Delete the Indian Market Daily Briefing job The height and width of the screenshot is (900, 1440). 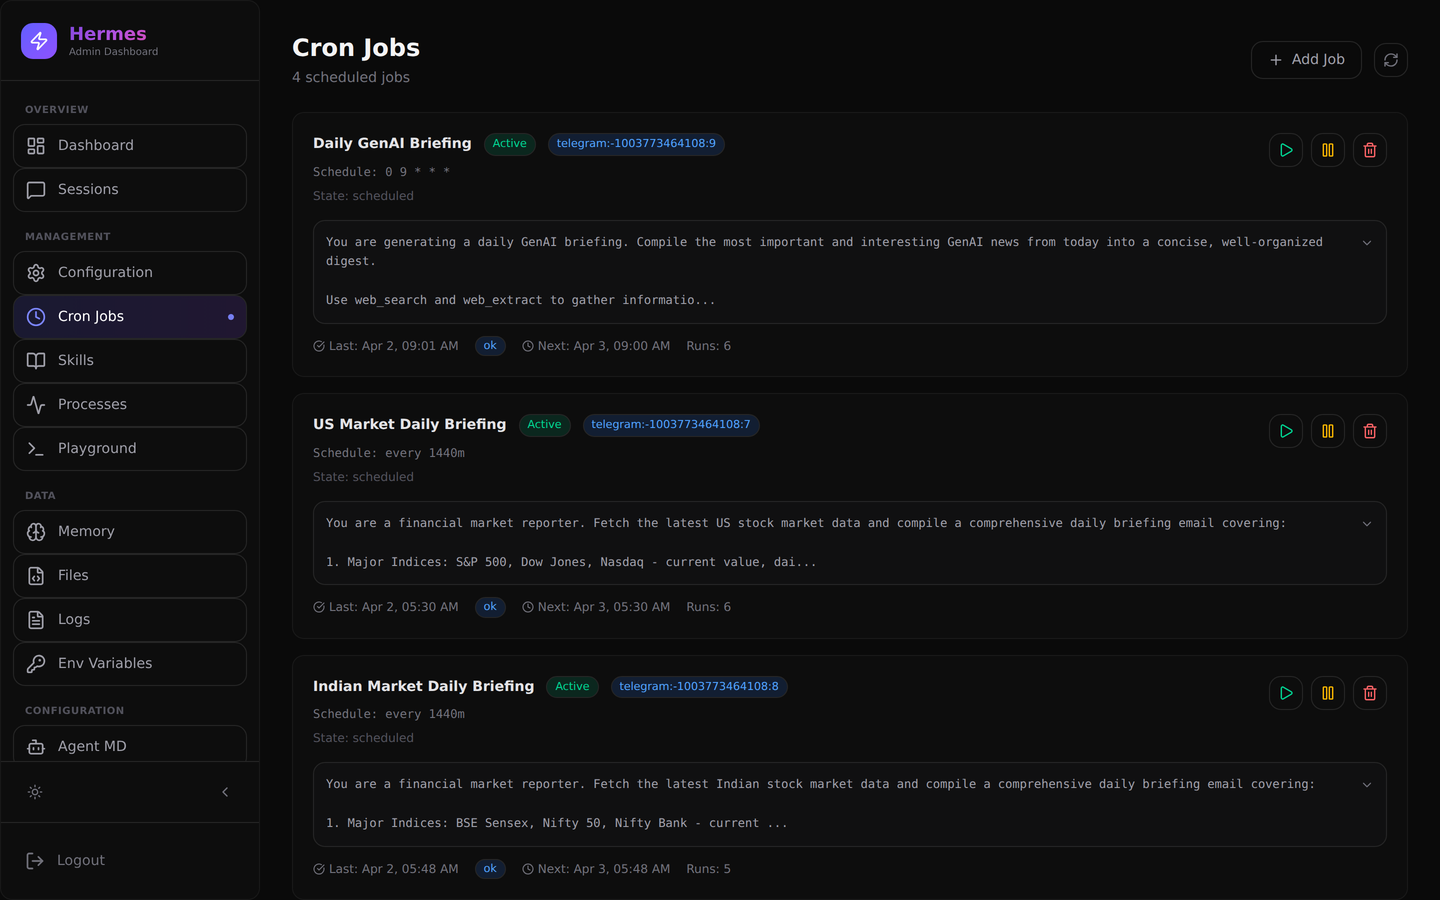pyautogui.click(x=1370, y=693)
